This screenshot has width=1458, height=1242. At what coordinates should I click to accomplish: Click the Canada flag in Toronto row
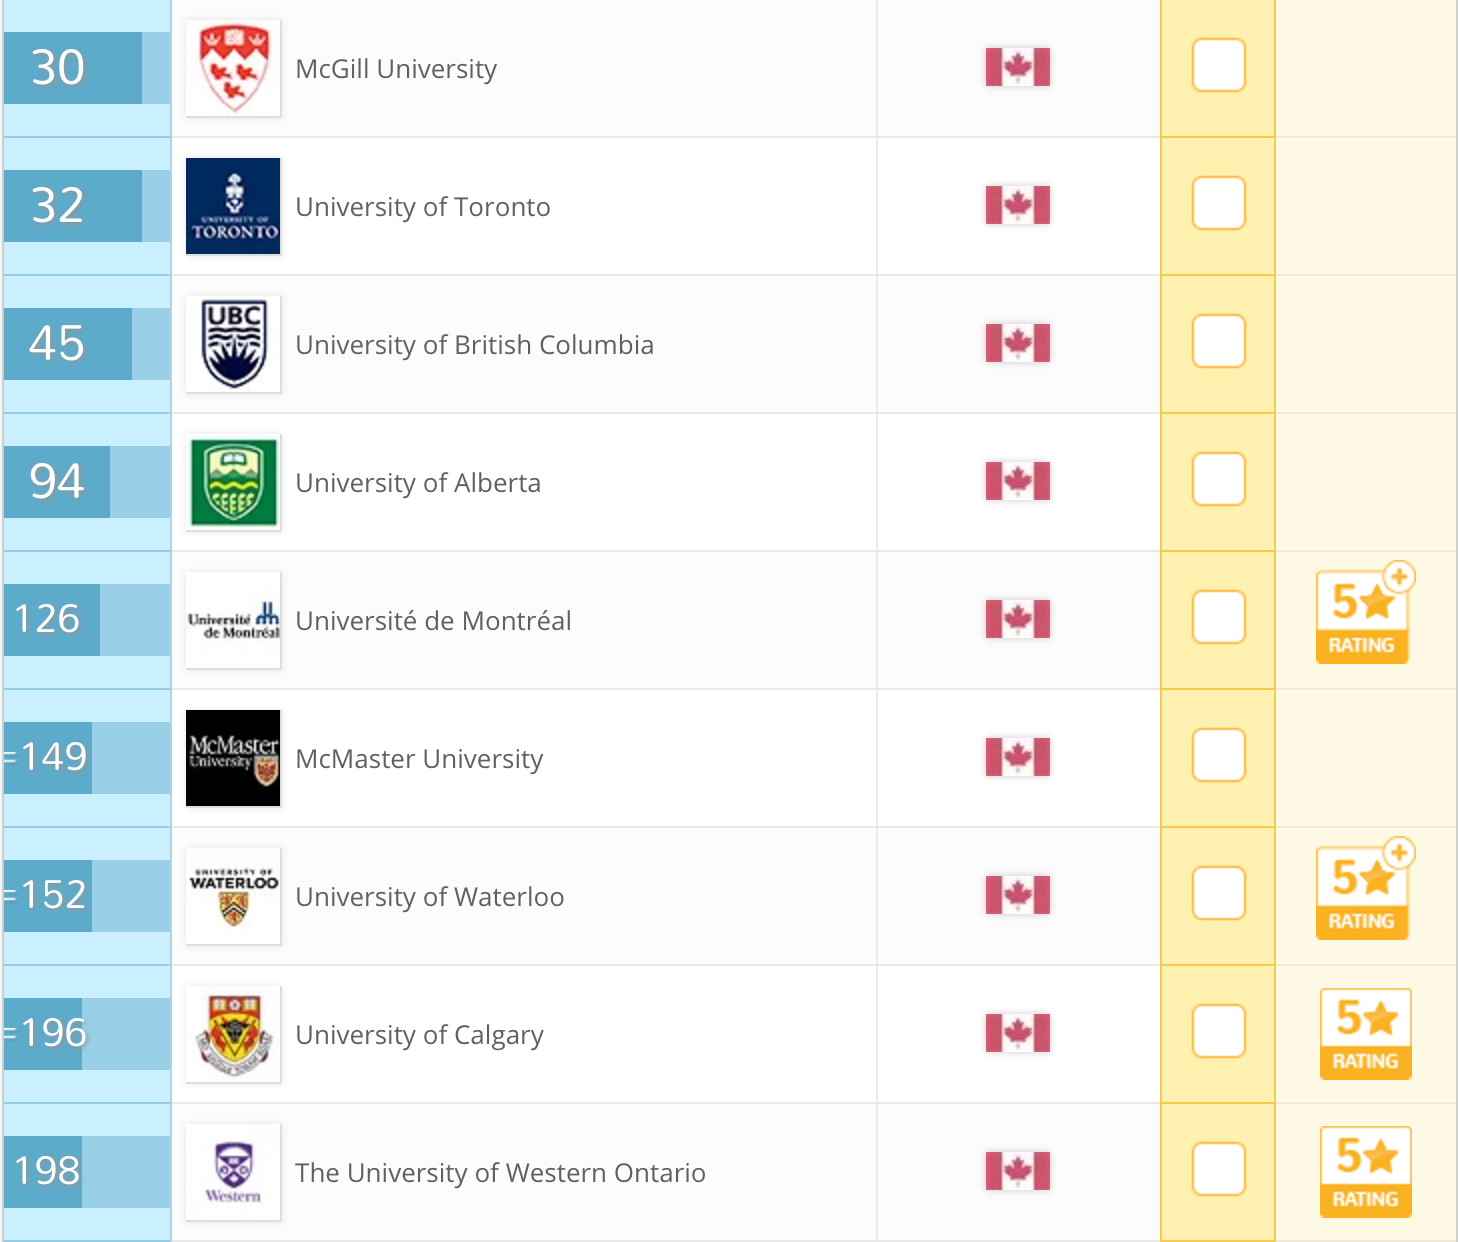(x=1017, y=205)
